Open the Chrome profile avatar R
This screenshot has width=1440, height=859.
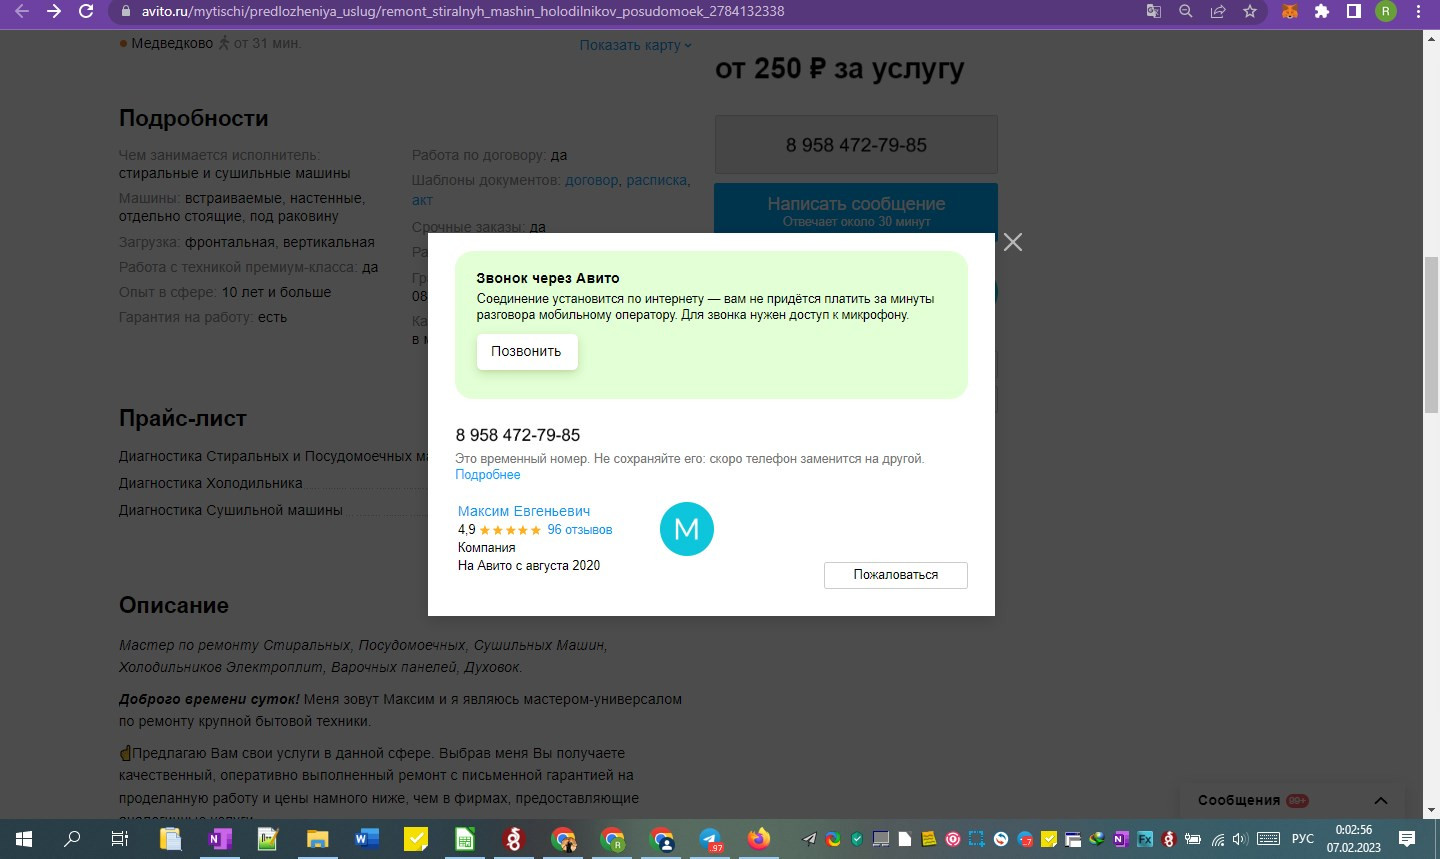tap(1386, 11)
